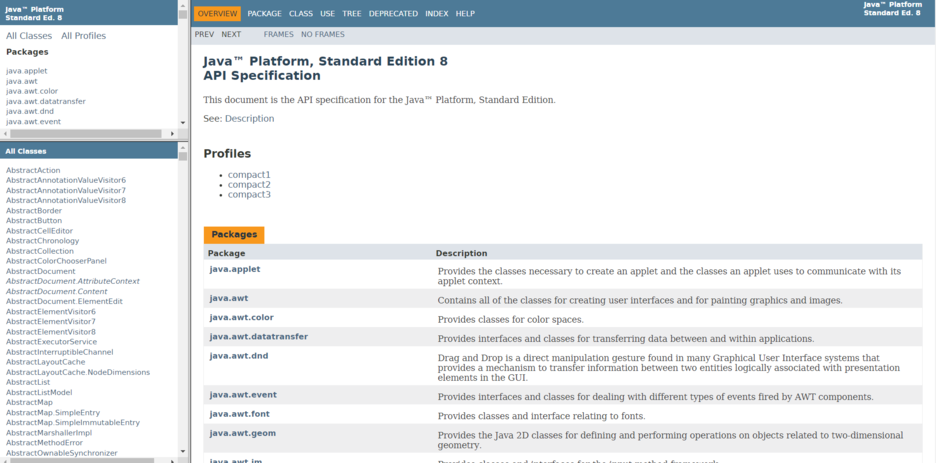This screenshot has width=936, height=463.
Task: Click the FRAMES link
Action: (279, 35)
